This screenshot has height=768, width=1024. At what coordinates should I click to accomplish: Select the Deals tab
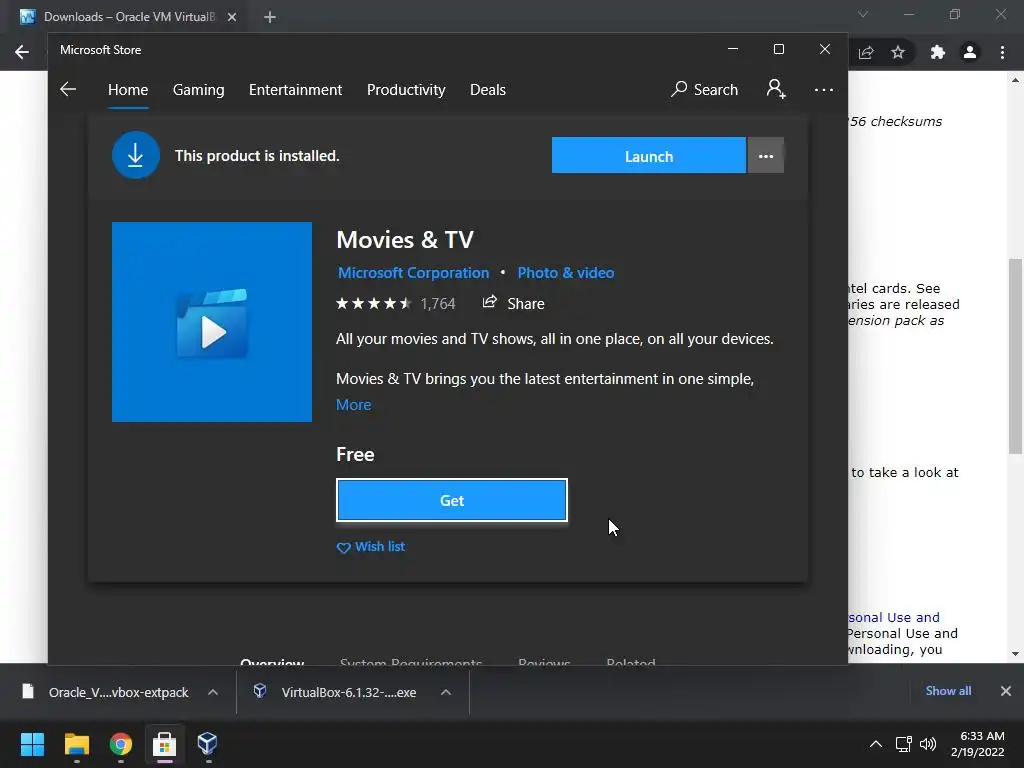pos(488,89)
